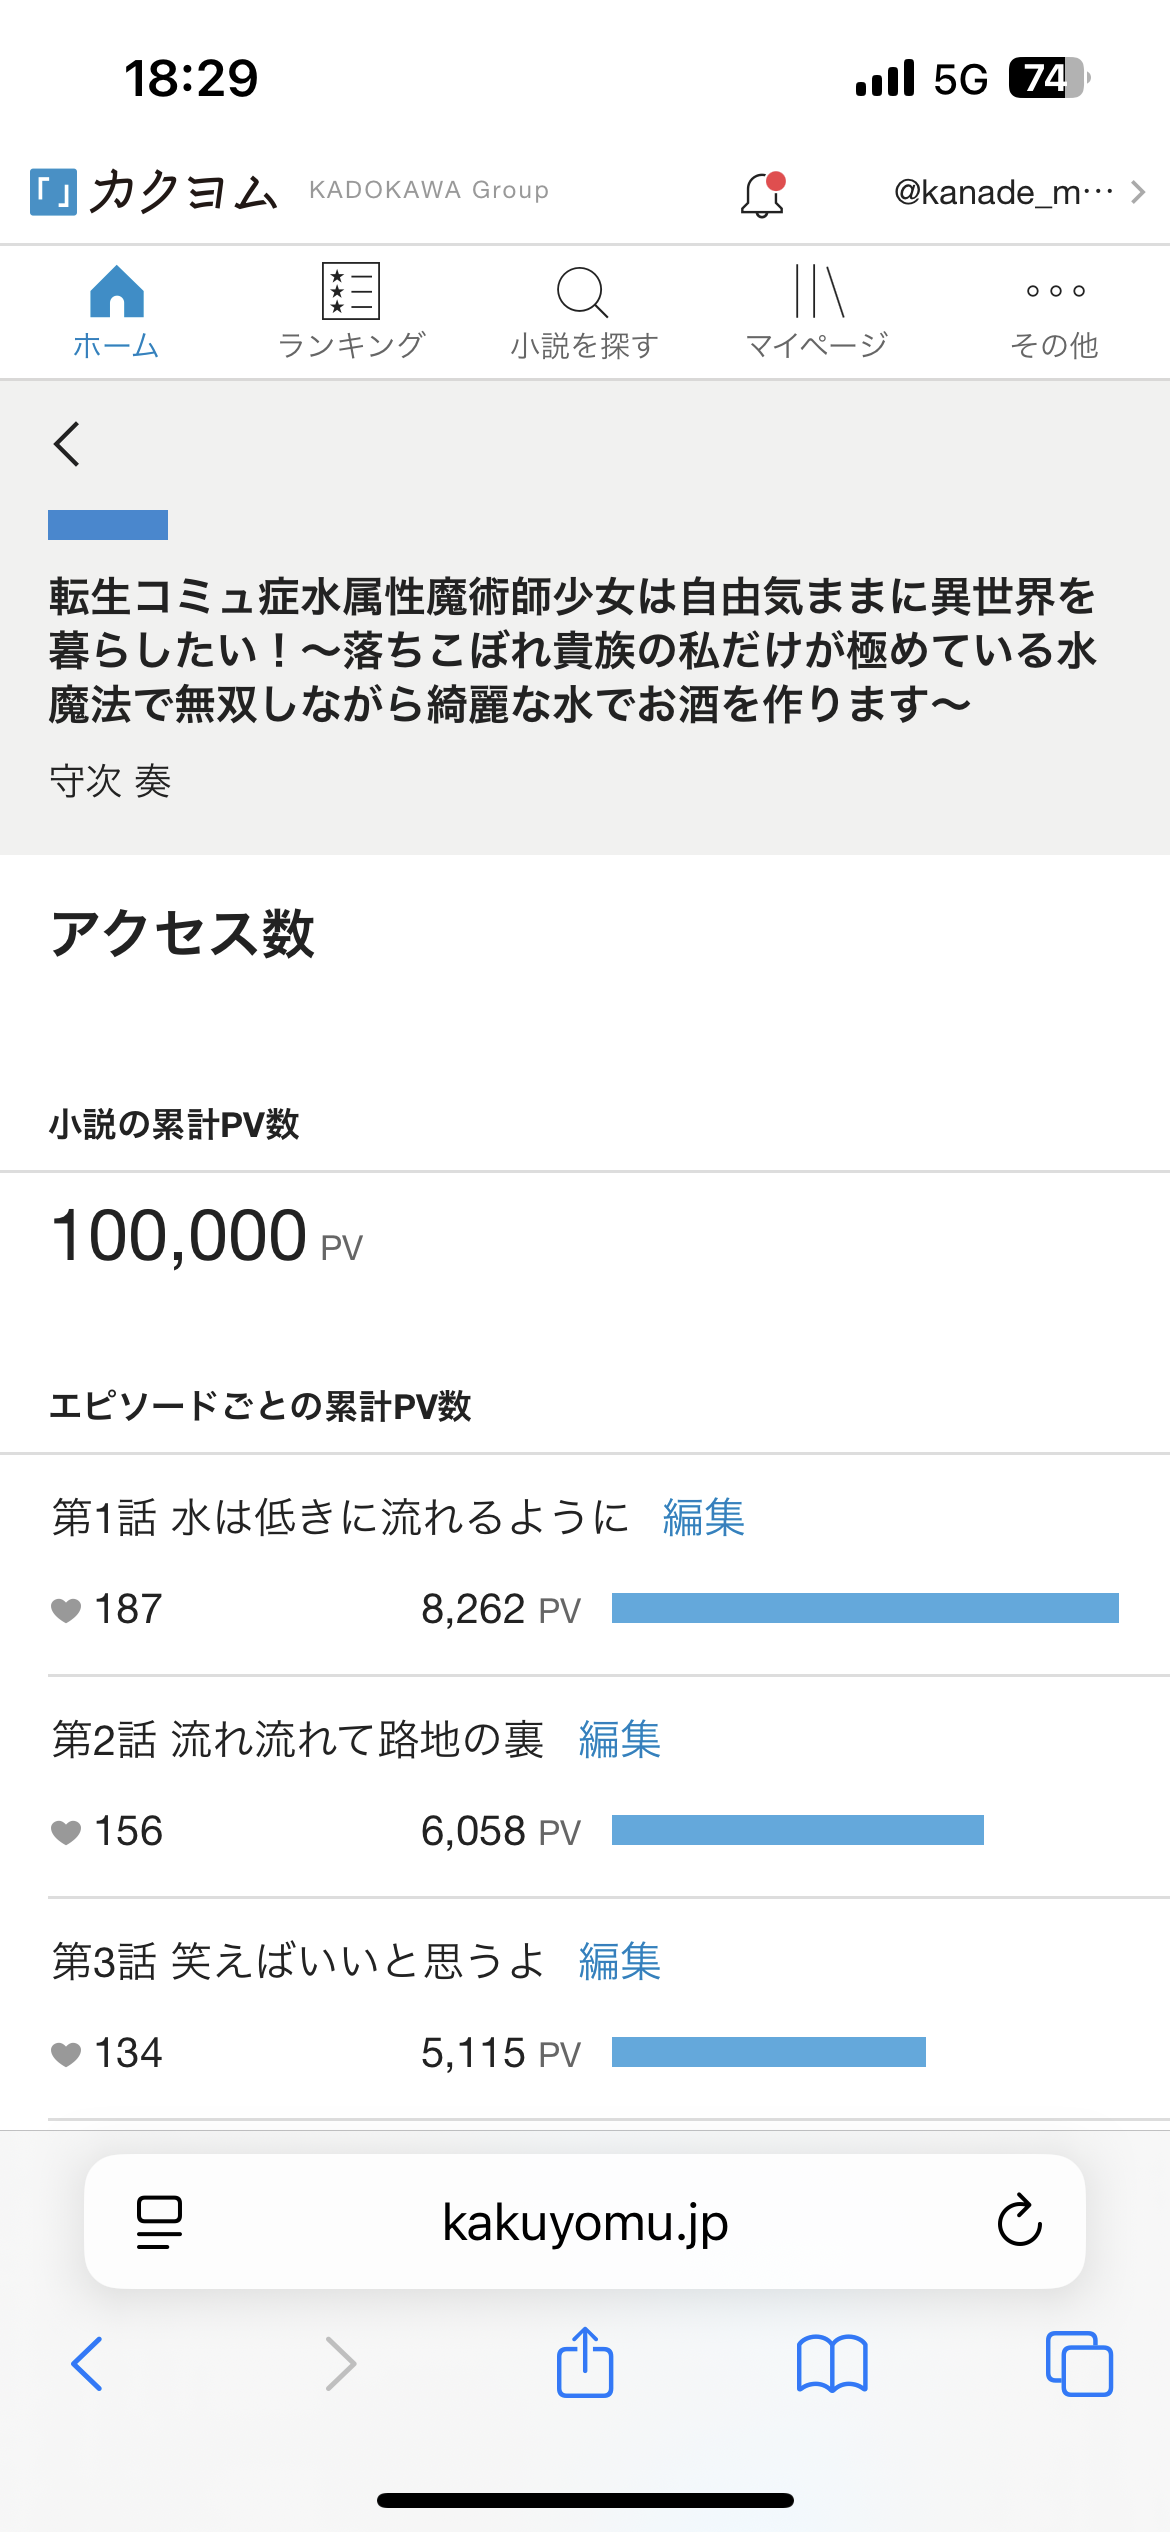The height and width of the screenshot is (2532, 1170).
Task: Show open Safari tabs overview
Action: click(x=1079, y=2363)
